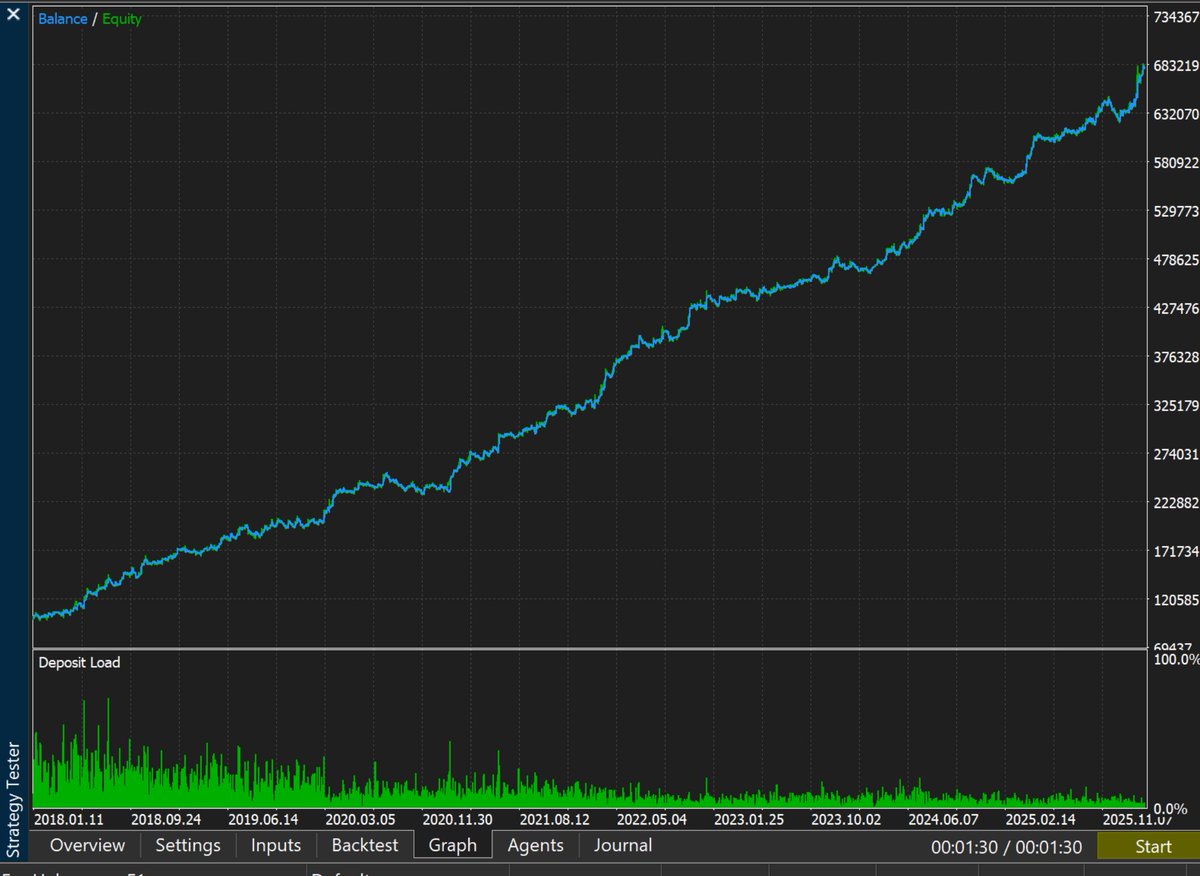Viewport: 1200px width, 876px height.
Task: Click the elapsed time 00:01:30 / 00:01:30
Action: point(1007,846)
